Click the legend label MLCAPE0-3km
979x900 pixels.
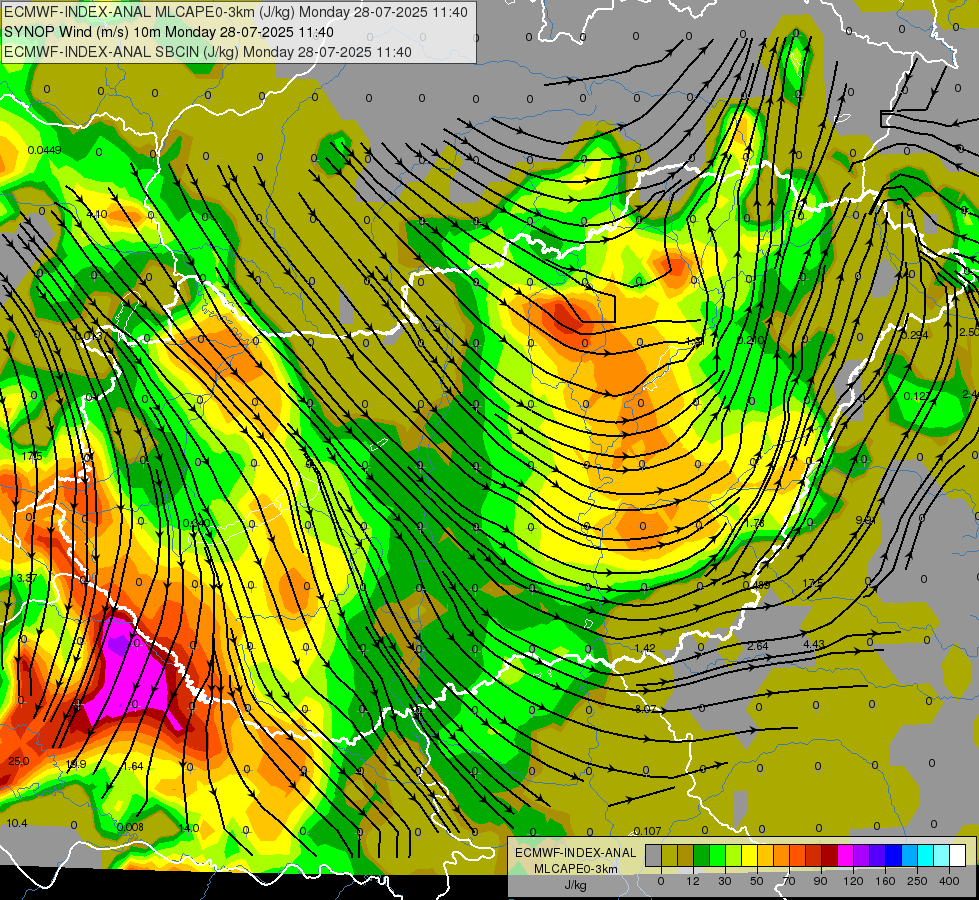pos(575,869)
